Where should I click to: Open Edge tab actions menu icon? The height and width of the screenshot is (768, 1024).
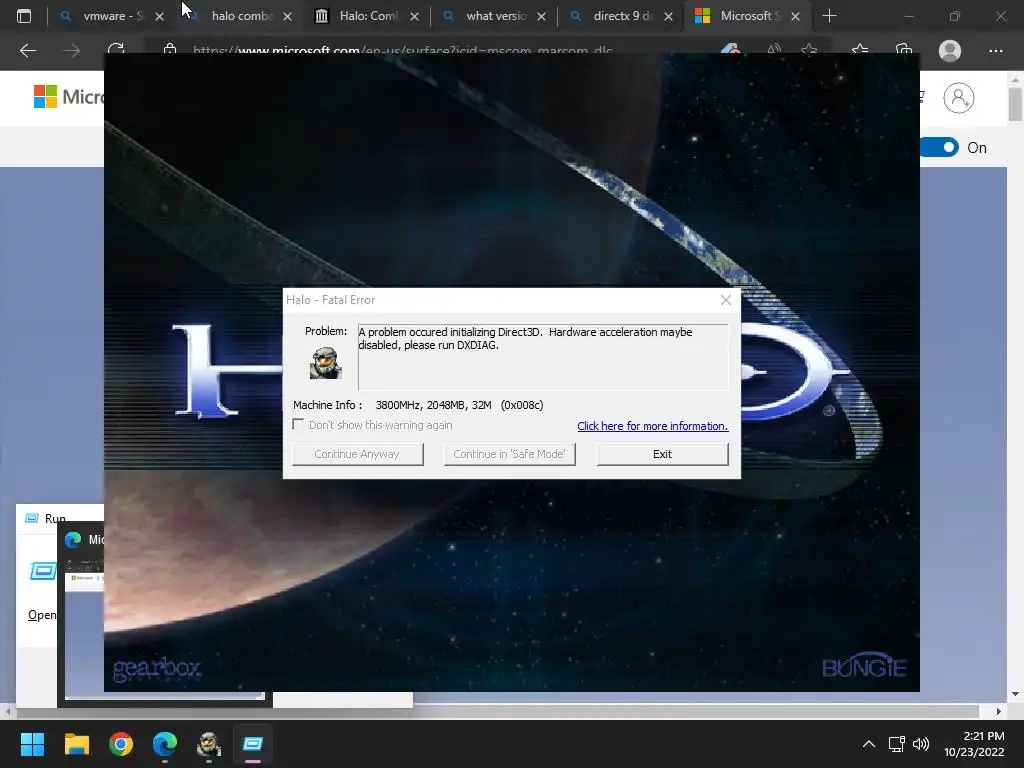(x=24, y=16)
